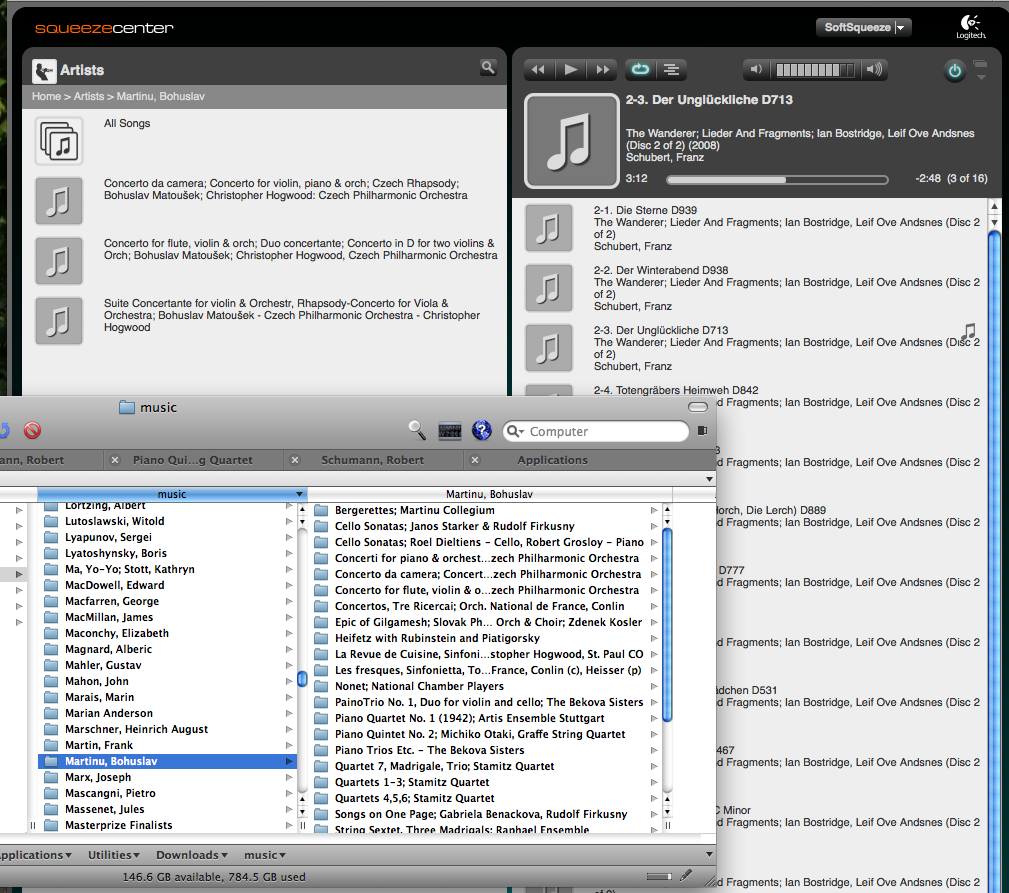Open the music column header dropdown
The image size is (1009, 893).
click(298, 494)
